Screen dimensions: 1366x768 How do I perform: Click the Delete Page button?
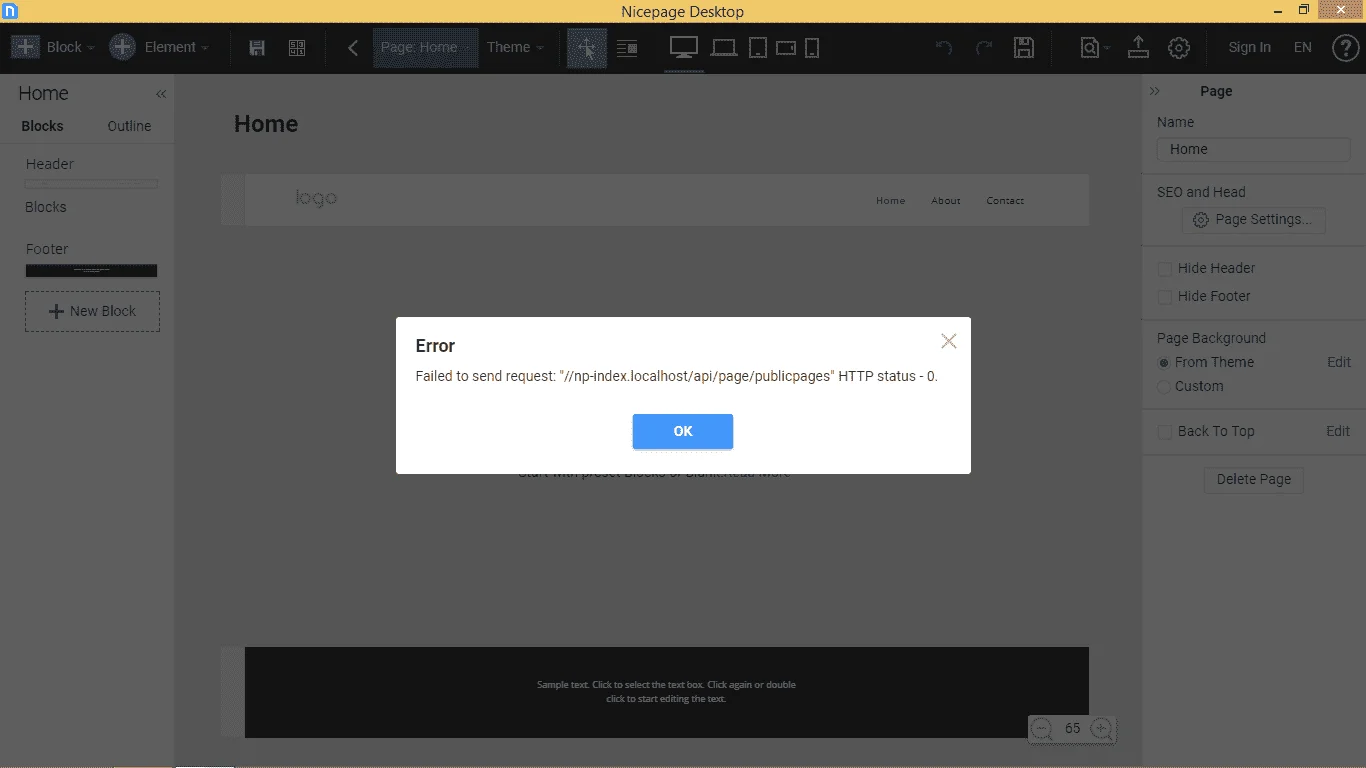coord(1254,479)
